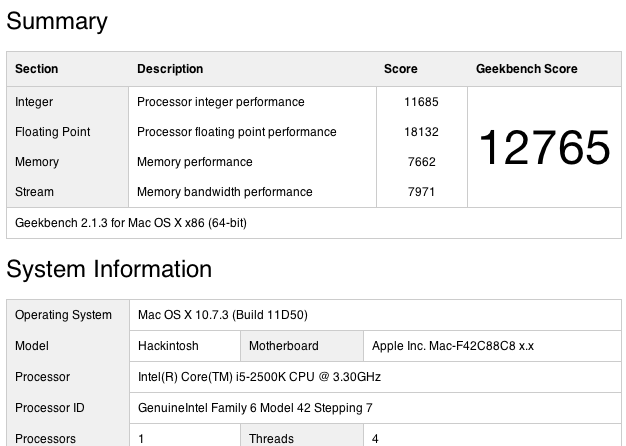Image resolution: width=626 pixels, height=446 pixels.
Task: Select the Apple Inc. Mac-F42C88C8 motherboard value
Action: 453,346
